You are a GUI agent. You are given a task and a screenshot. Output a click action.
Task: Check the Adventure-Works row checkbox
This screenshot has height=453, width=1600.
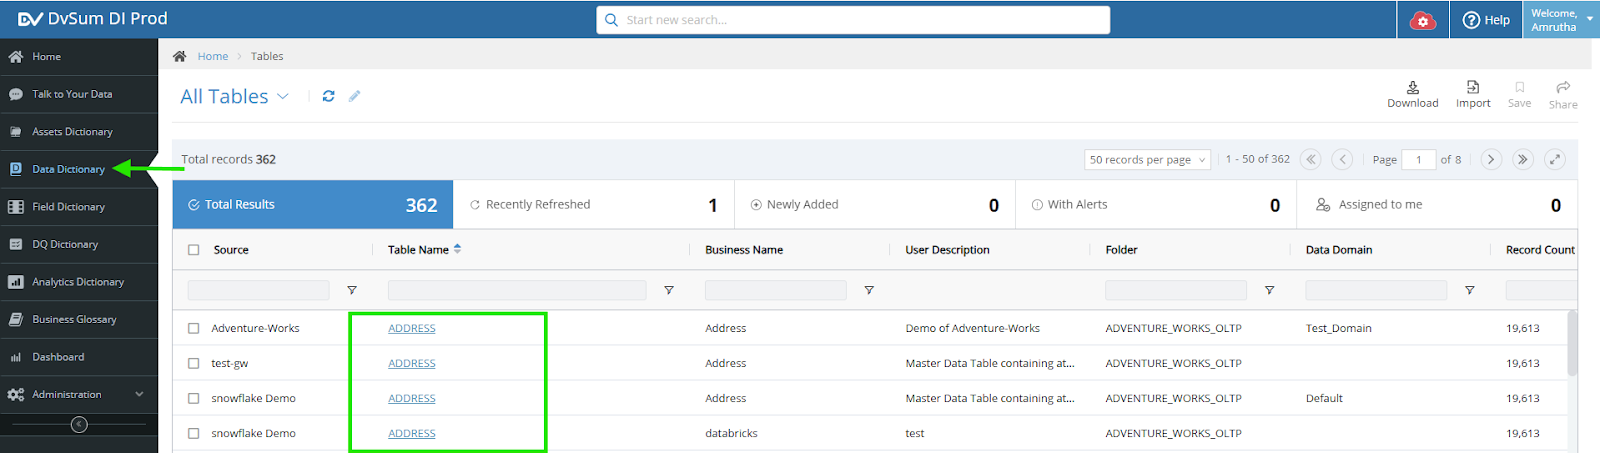pyautogui.click(x=194, y=328)
